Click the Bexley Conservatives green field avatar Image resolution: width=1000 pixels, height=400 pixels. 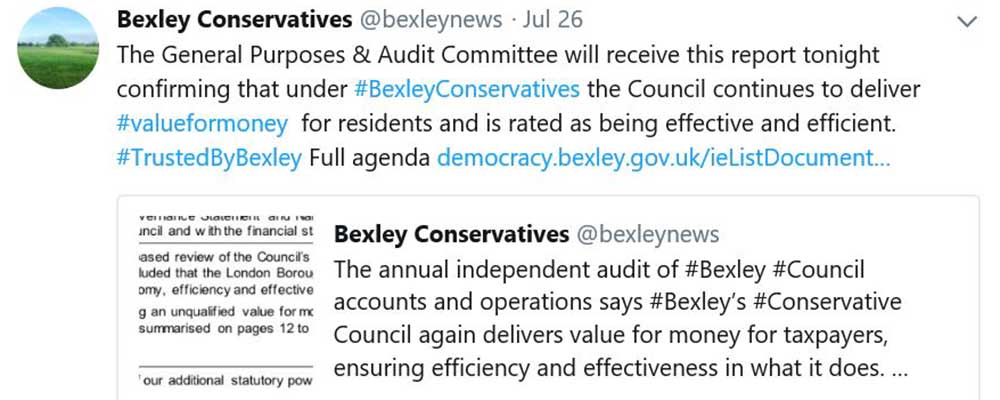[x=59, y=48]
